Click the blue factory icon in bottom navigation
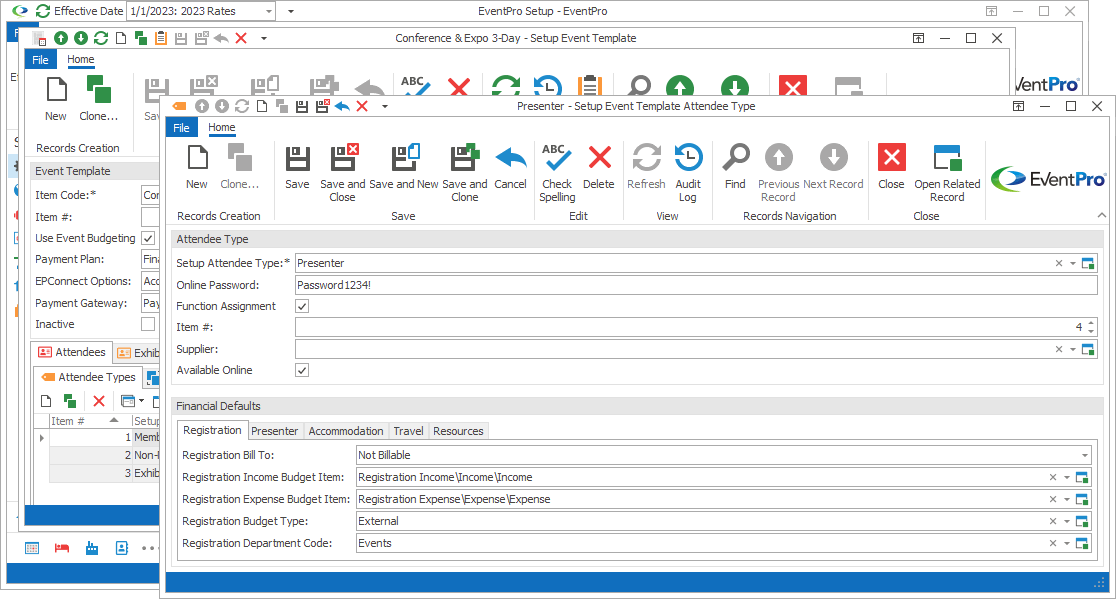 click(x=92, y=548)
